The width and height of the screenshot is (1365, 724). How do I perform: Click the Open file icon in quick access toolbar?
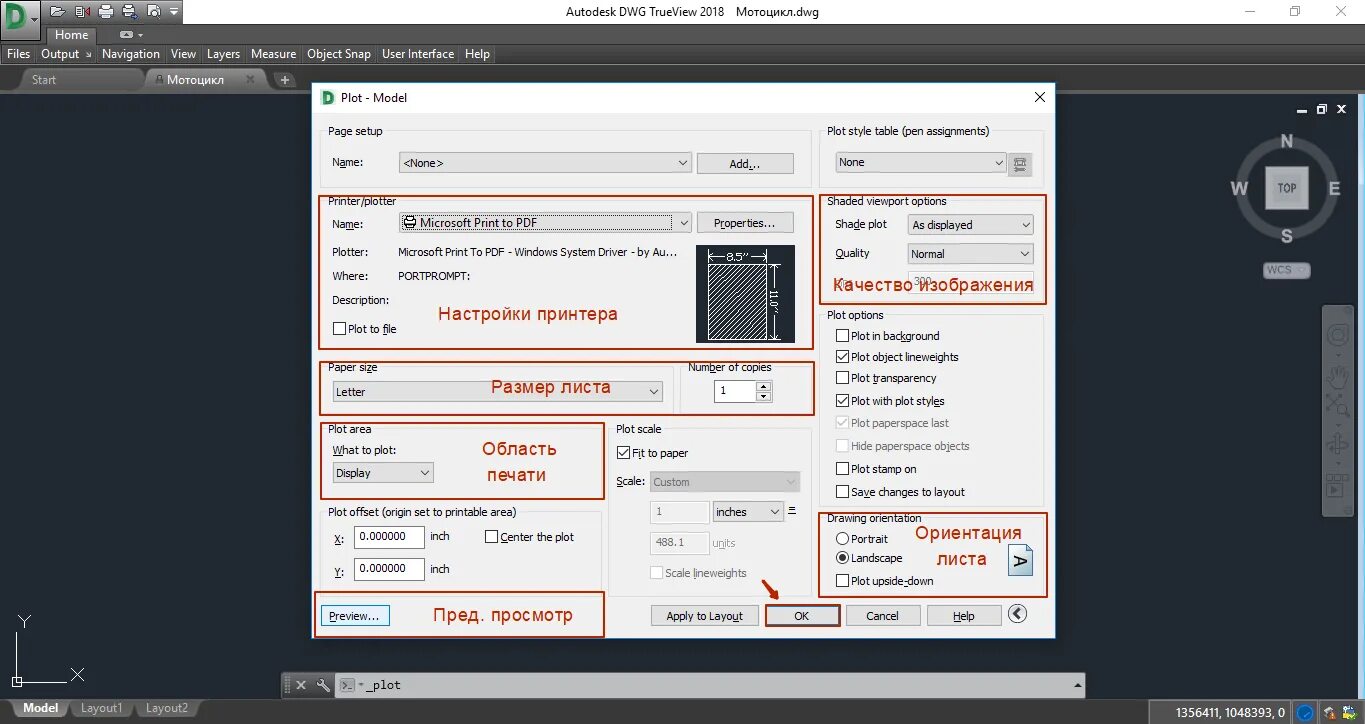pyautogui.click(x=57, y=11)
